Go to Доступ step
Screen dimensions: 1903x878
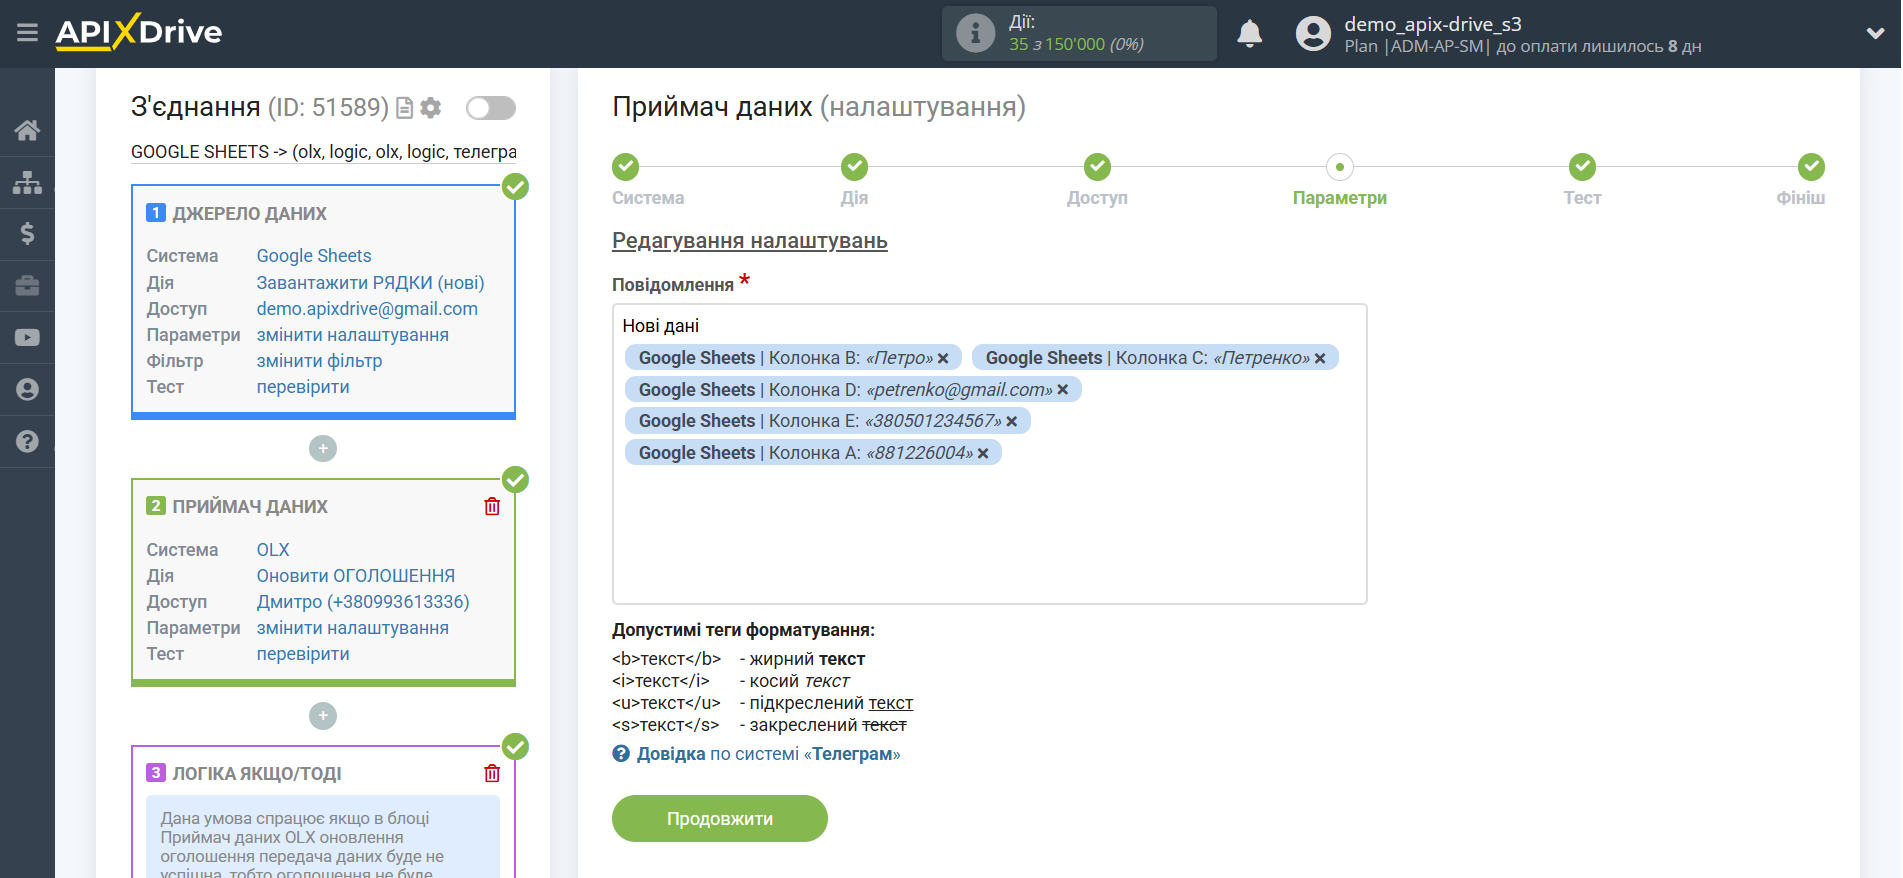tap(1097, 167)
